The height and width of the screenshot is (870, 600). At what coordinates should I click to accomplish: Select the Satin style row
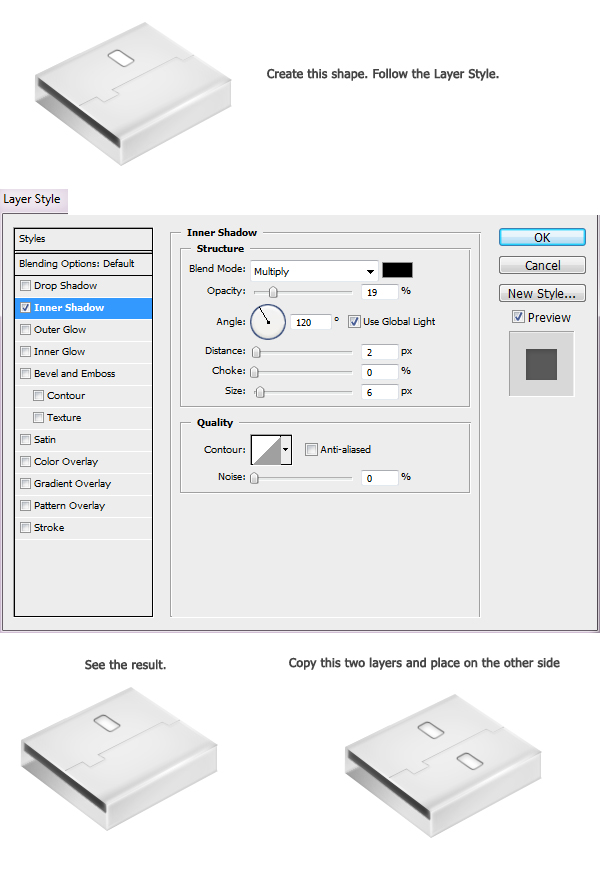click(x=83, y=439)
